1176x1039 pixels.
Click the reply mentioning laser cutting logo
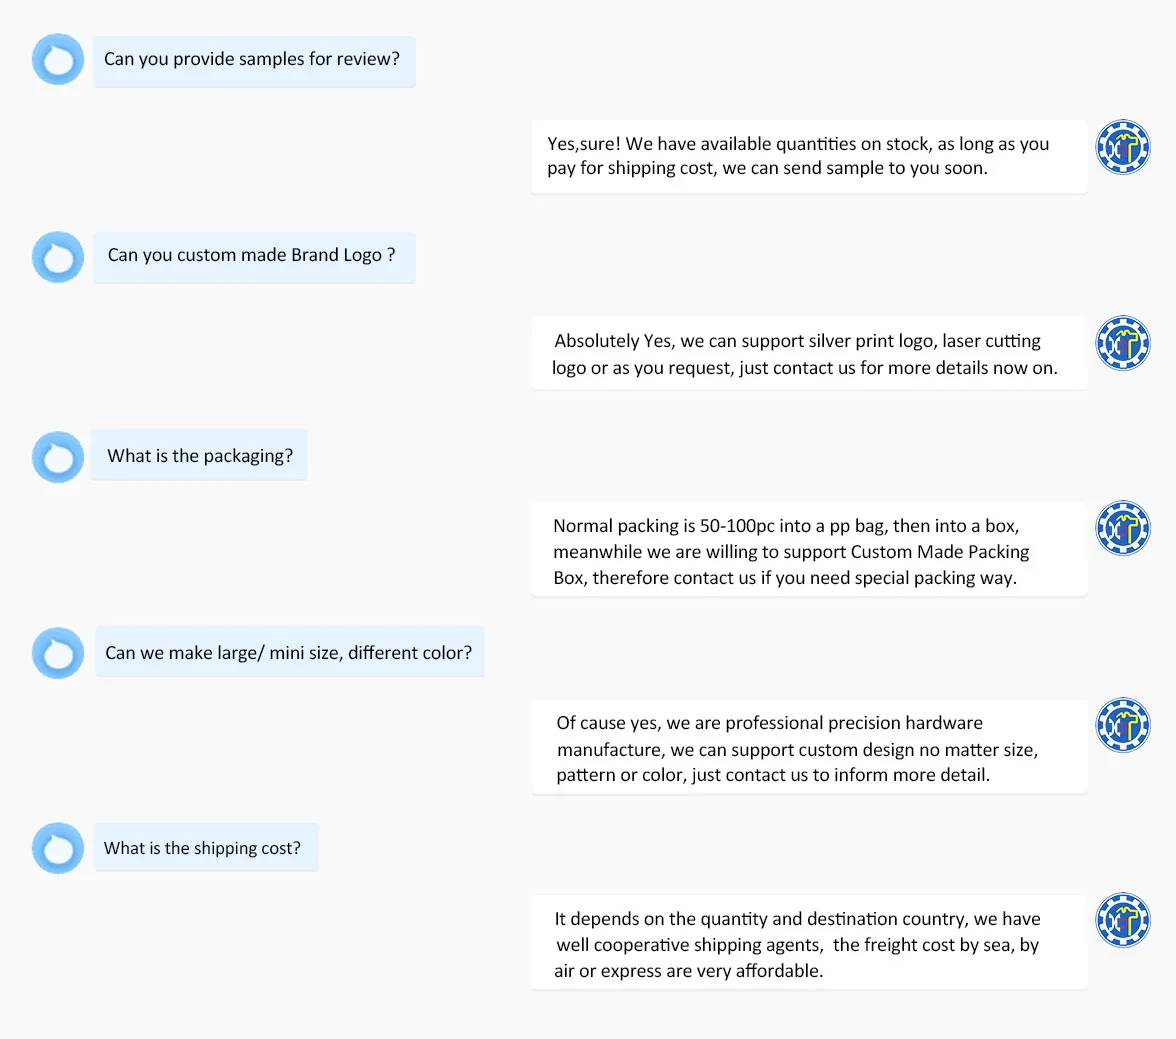click(x=808, y=354)
